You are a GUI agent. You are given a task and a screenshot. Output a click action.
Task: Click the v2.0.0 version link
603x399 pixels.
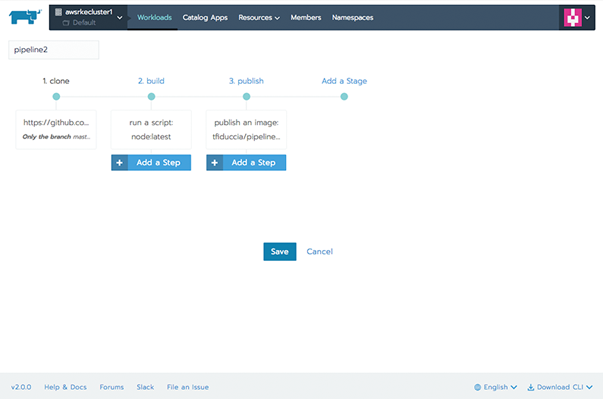[21, 387]
